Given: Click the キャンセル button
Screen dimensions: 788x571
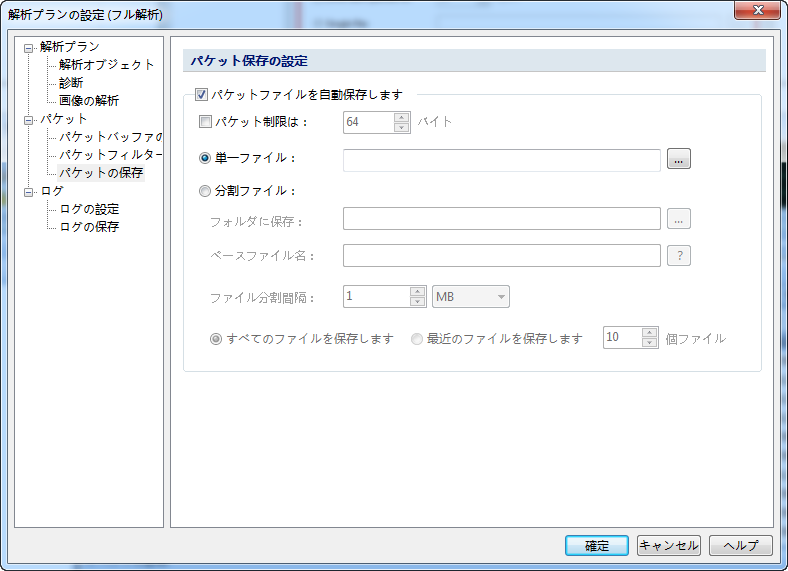Looking at the screenshot, I should pyautogui.click(x=668, y=546).
